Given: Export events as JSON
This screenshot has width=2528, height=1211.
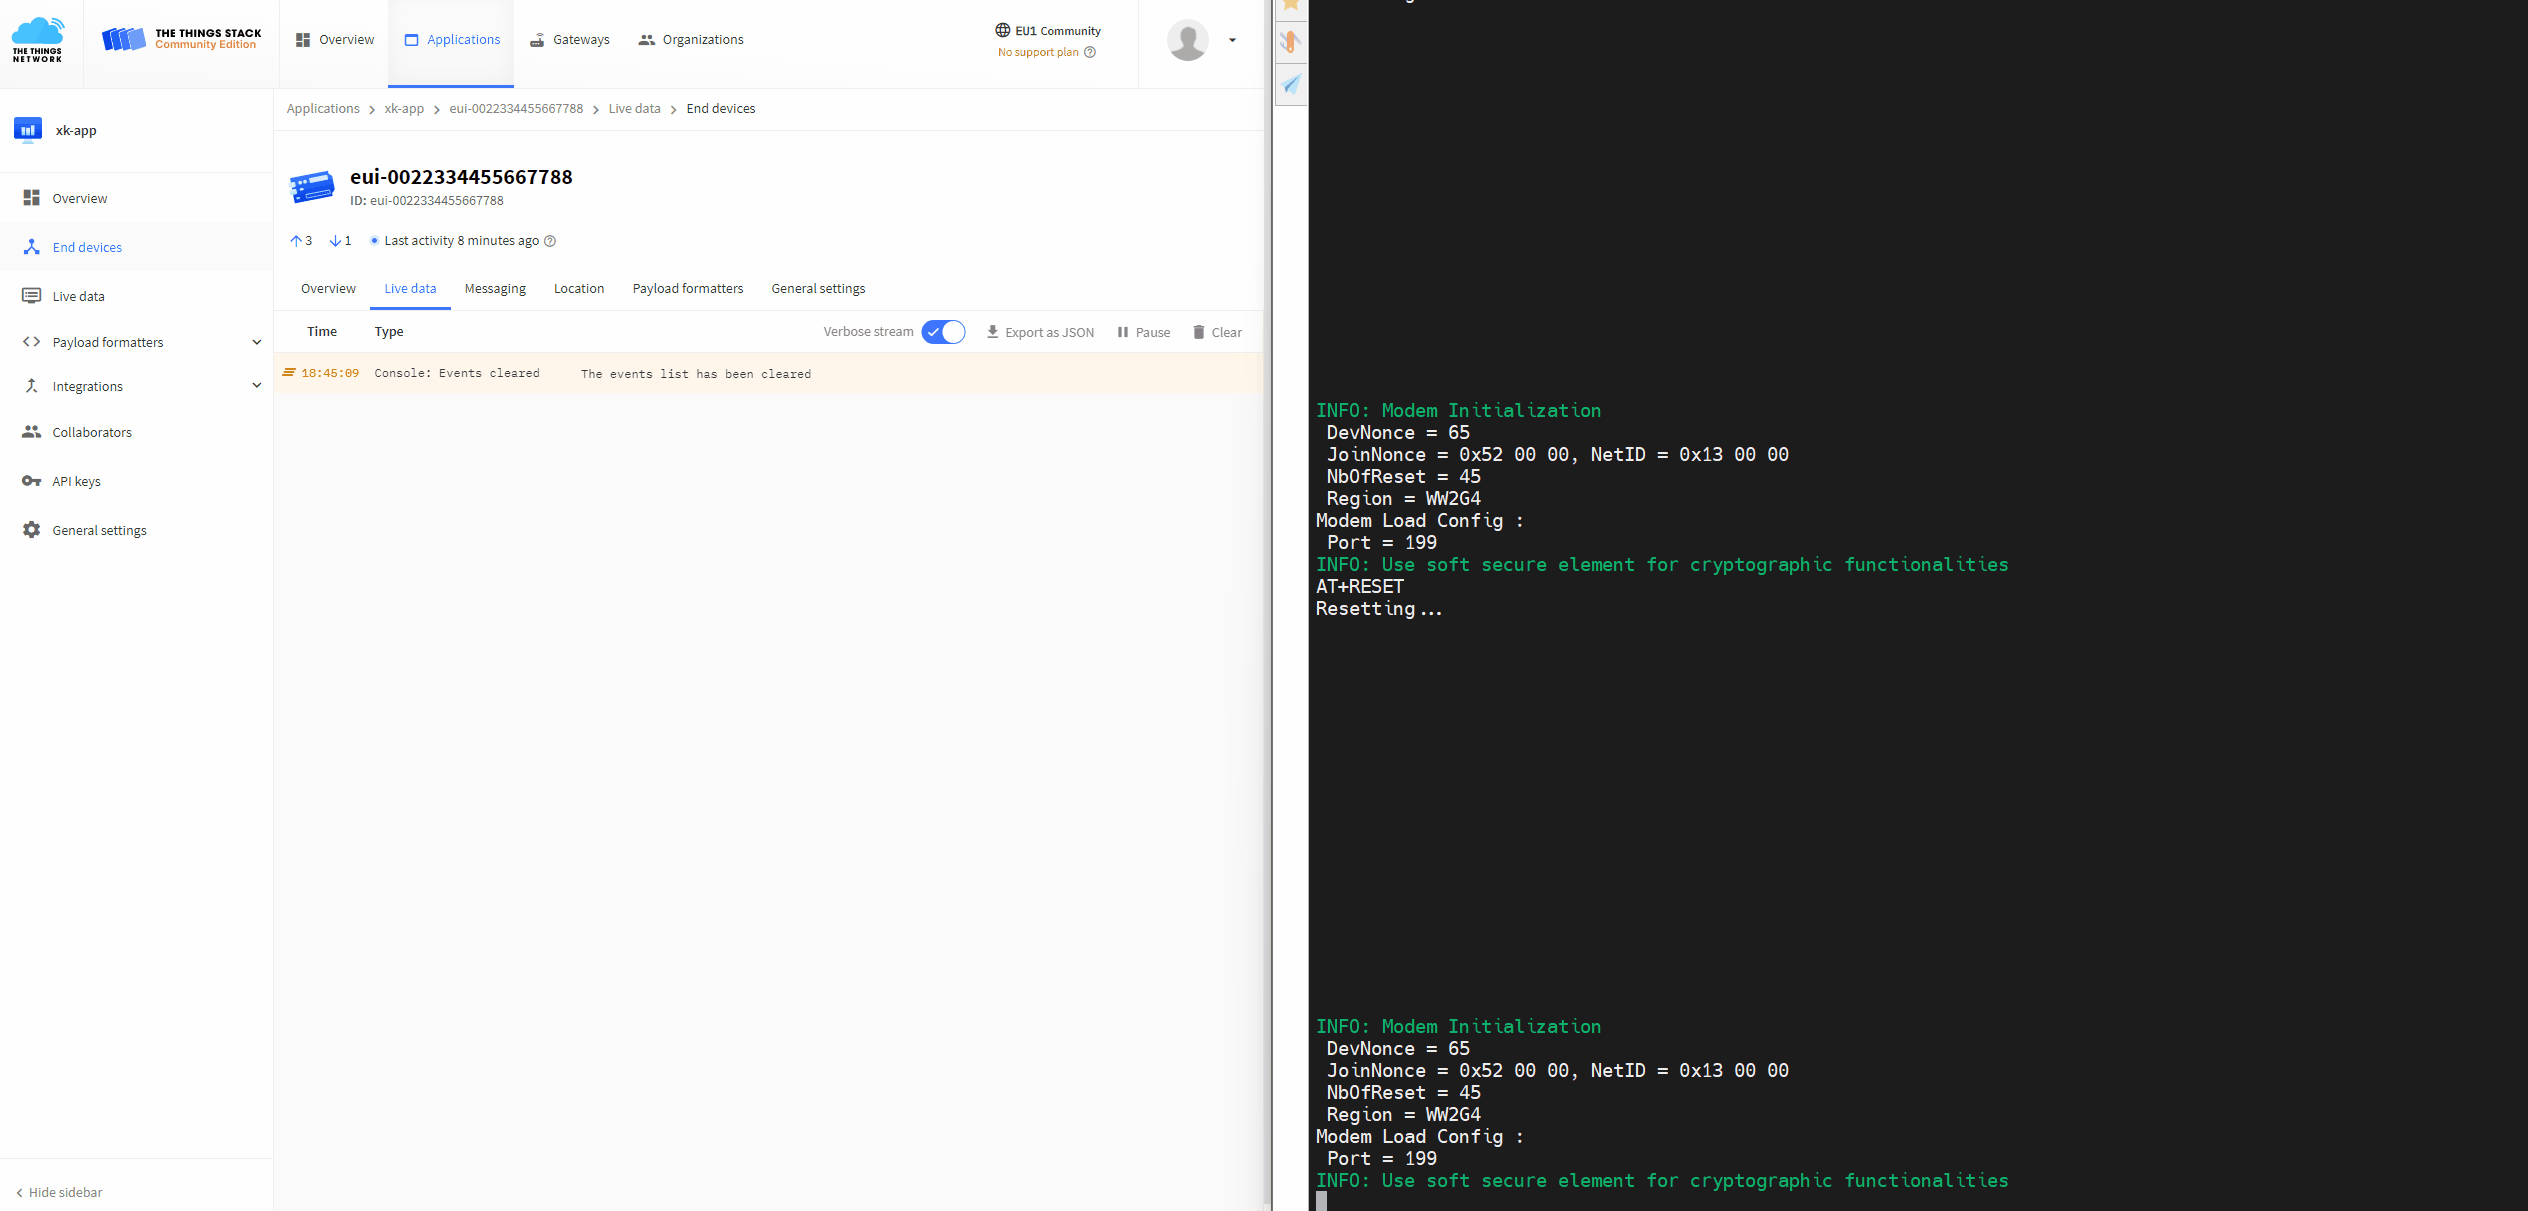Looking at the screenshot, I should pyautogui.click(x=1040, y=332).
